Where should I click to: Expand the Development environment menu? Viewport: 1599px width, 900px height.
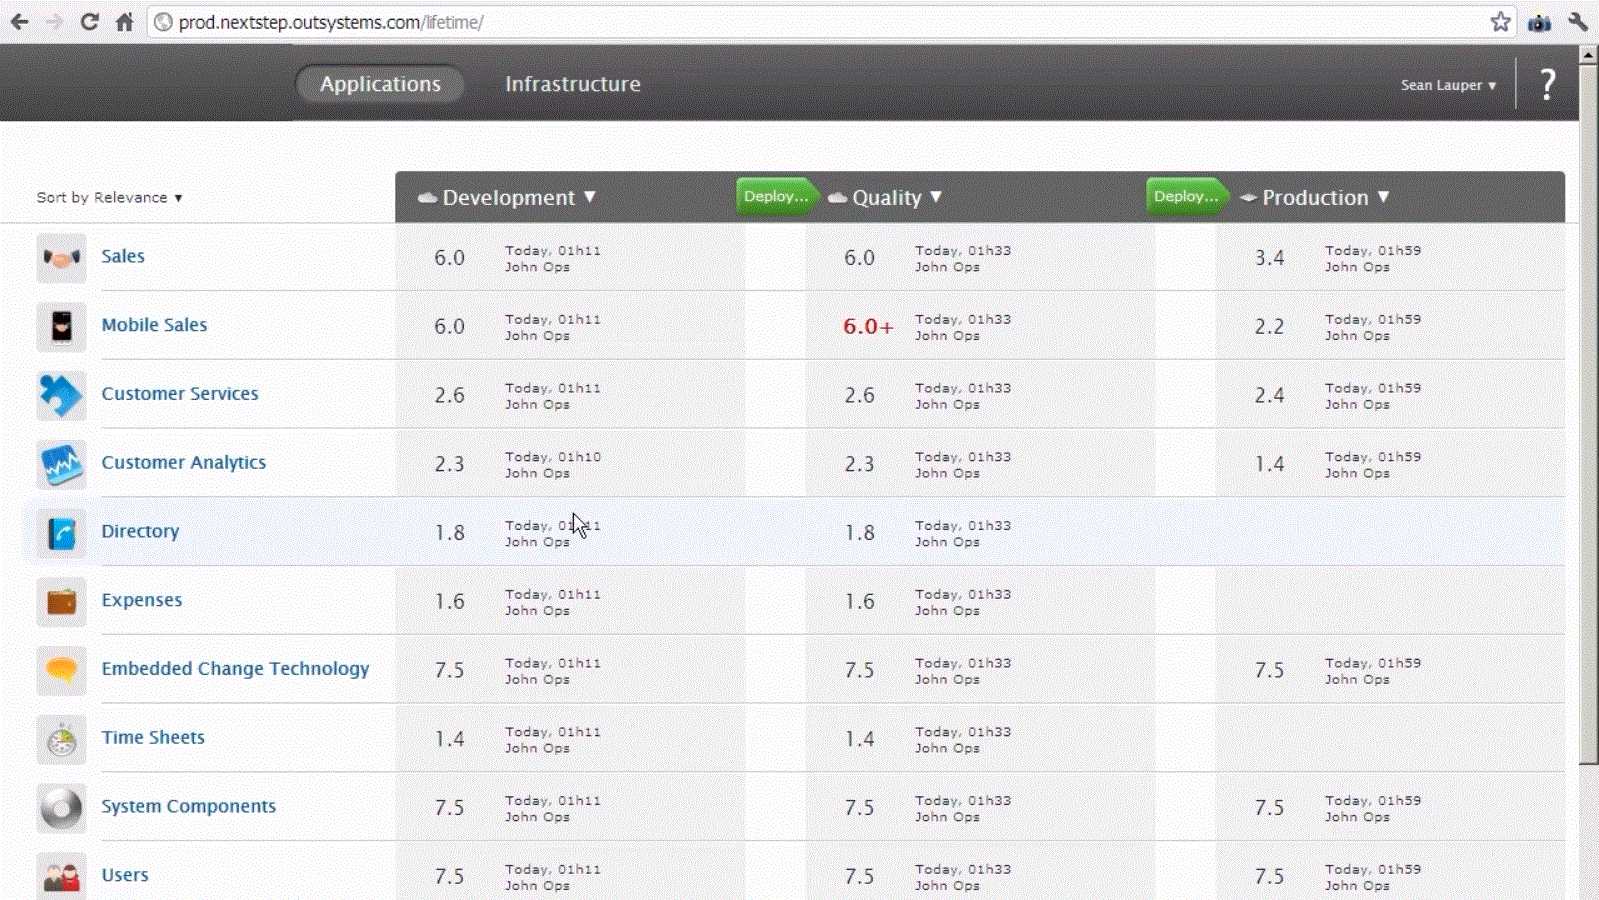point(590,197)
